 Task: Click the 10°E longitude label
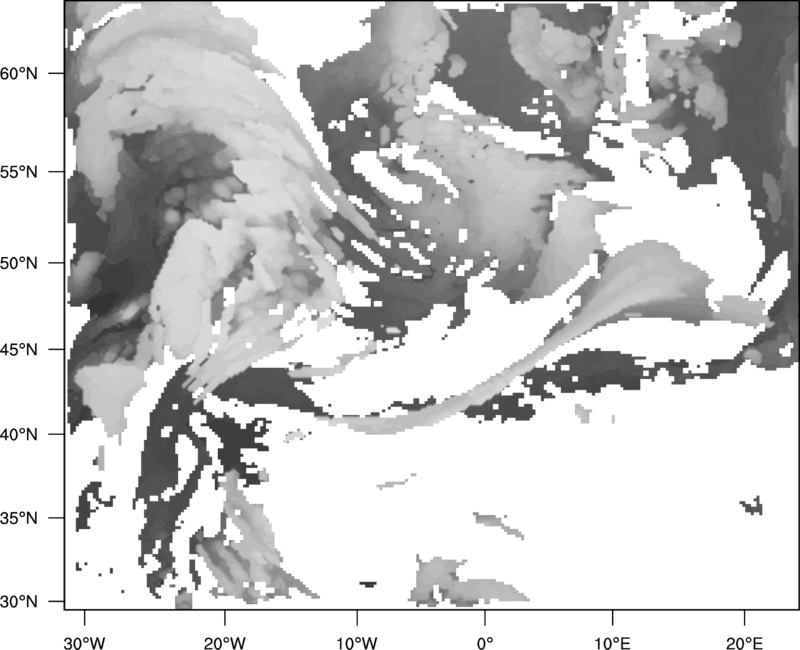pyautogui.click(x=611, y=643)
